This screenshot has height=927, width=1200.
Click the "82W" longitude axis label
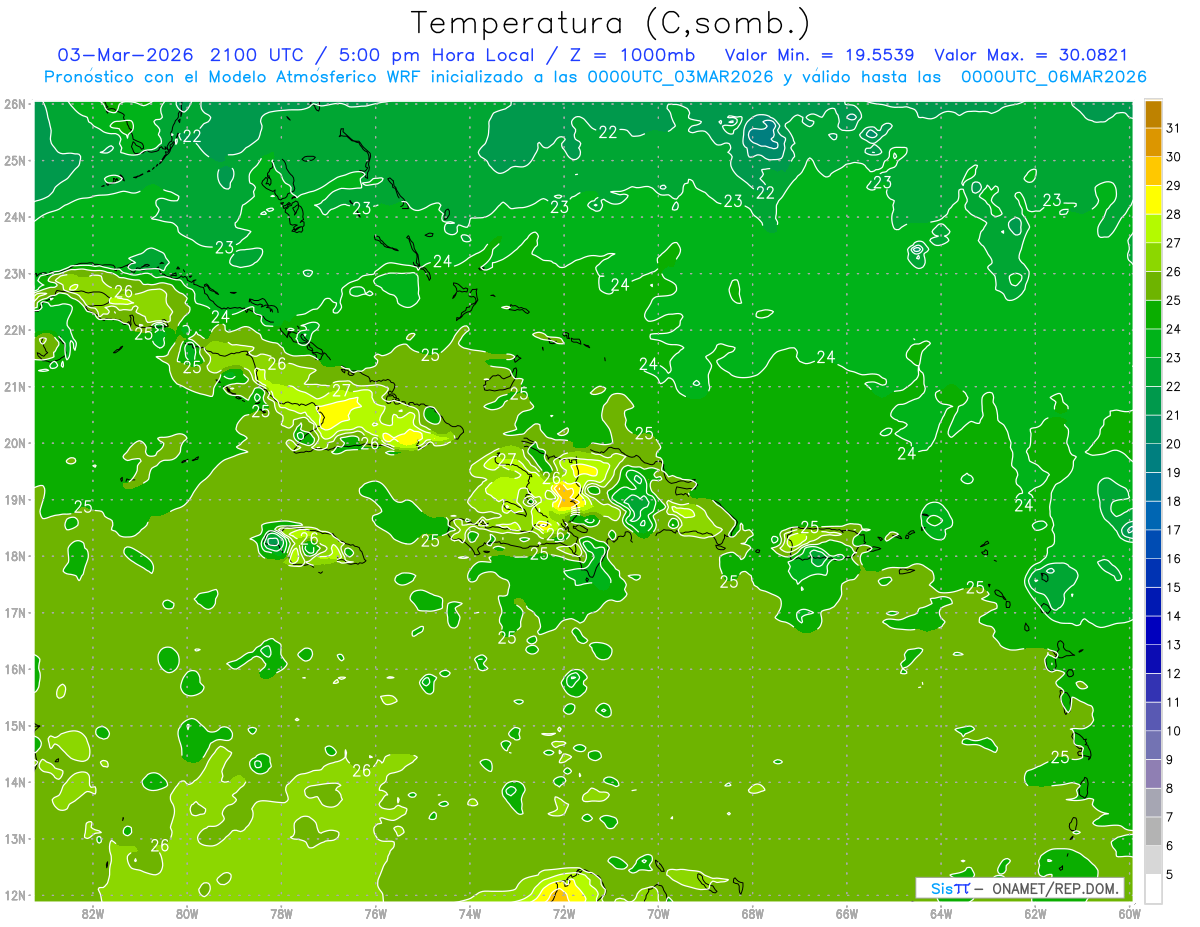(x=93, y=913)
